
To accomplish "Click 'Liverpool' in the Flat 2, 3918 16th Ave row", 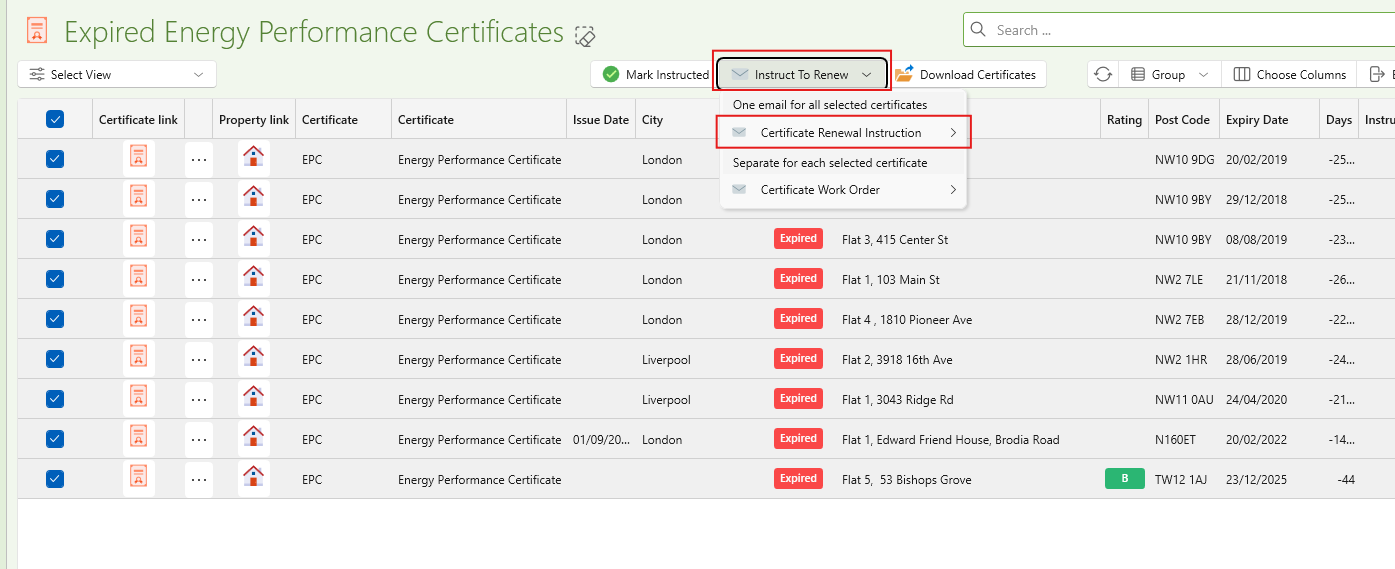I will pos(666,359).
